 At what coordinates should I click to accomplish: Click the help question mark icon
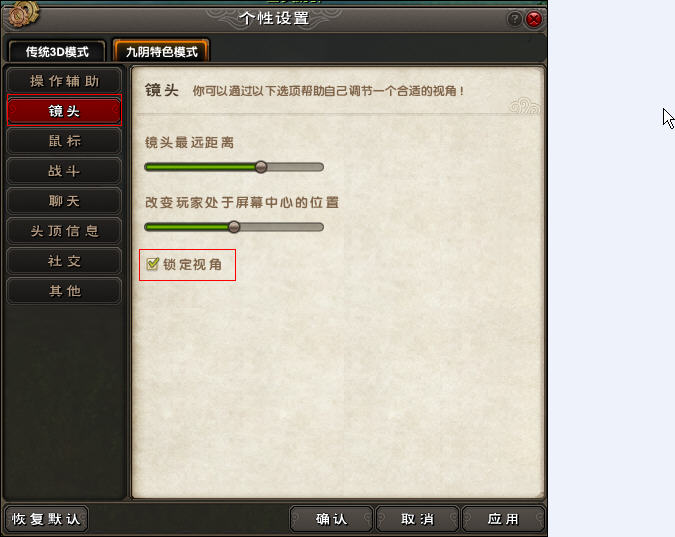click(514, 19)
